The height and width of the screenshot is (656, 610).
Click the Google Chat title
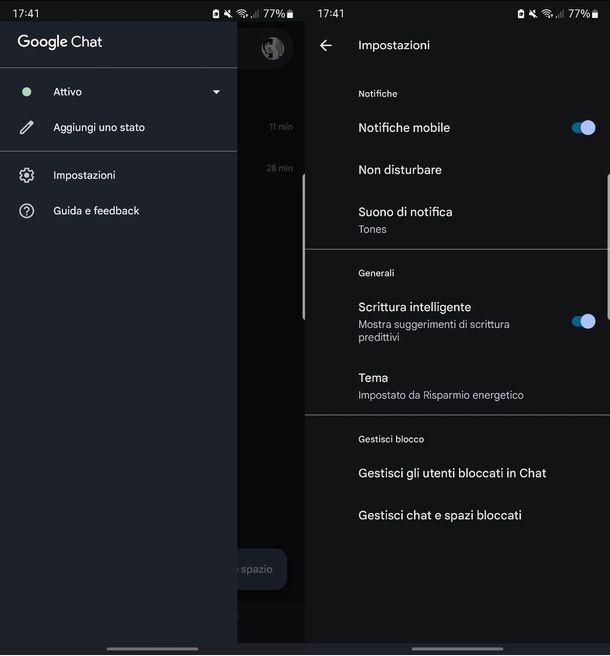[x=60, y=42]
